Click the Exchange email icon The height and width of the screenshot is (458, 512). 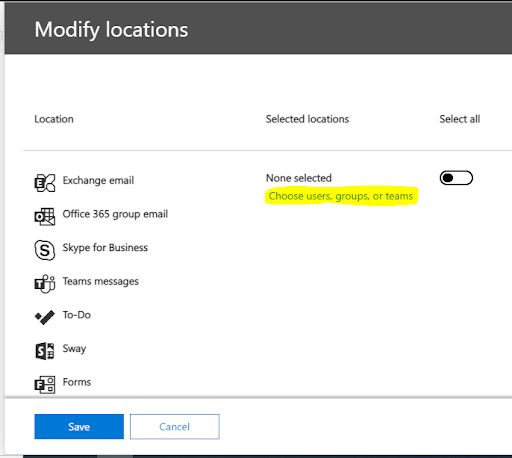point(45,183)
